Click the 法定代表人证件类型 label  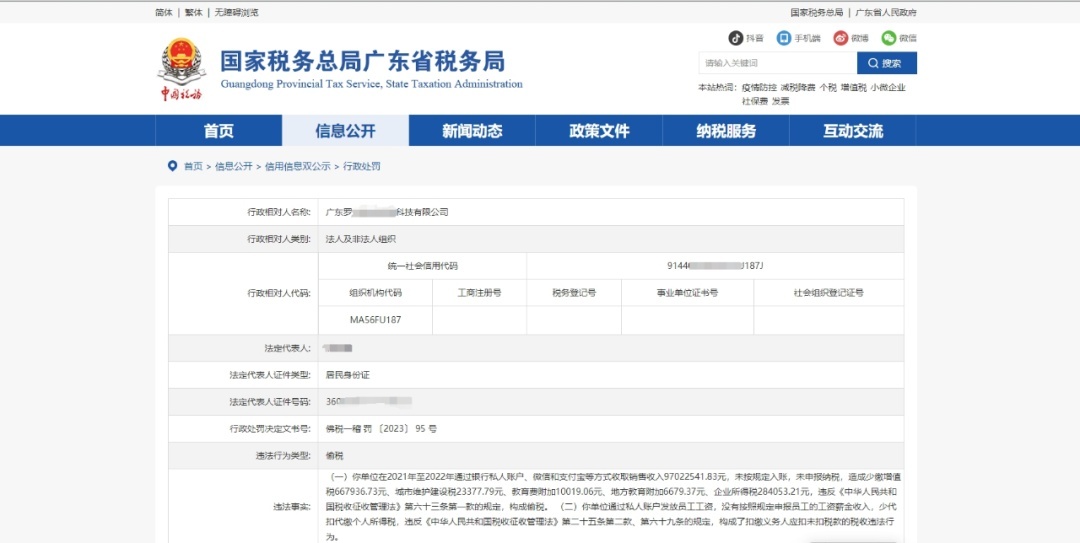270,375
